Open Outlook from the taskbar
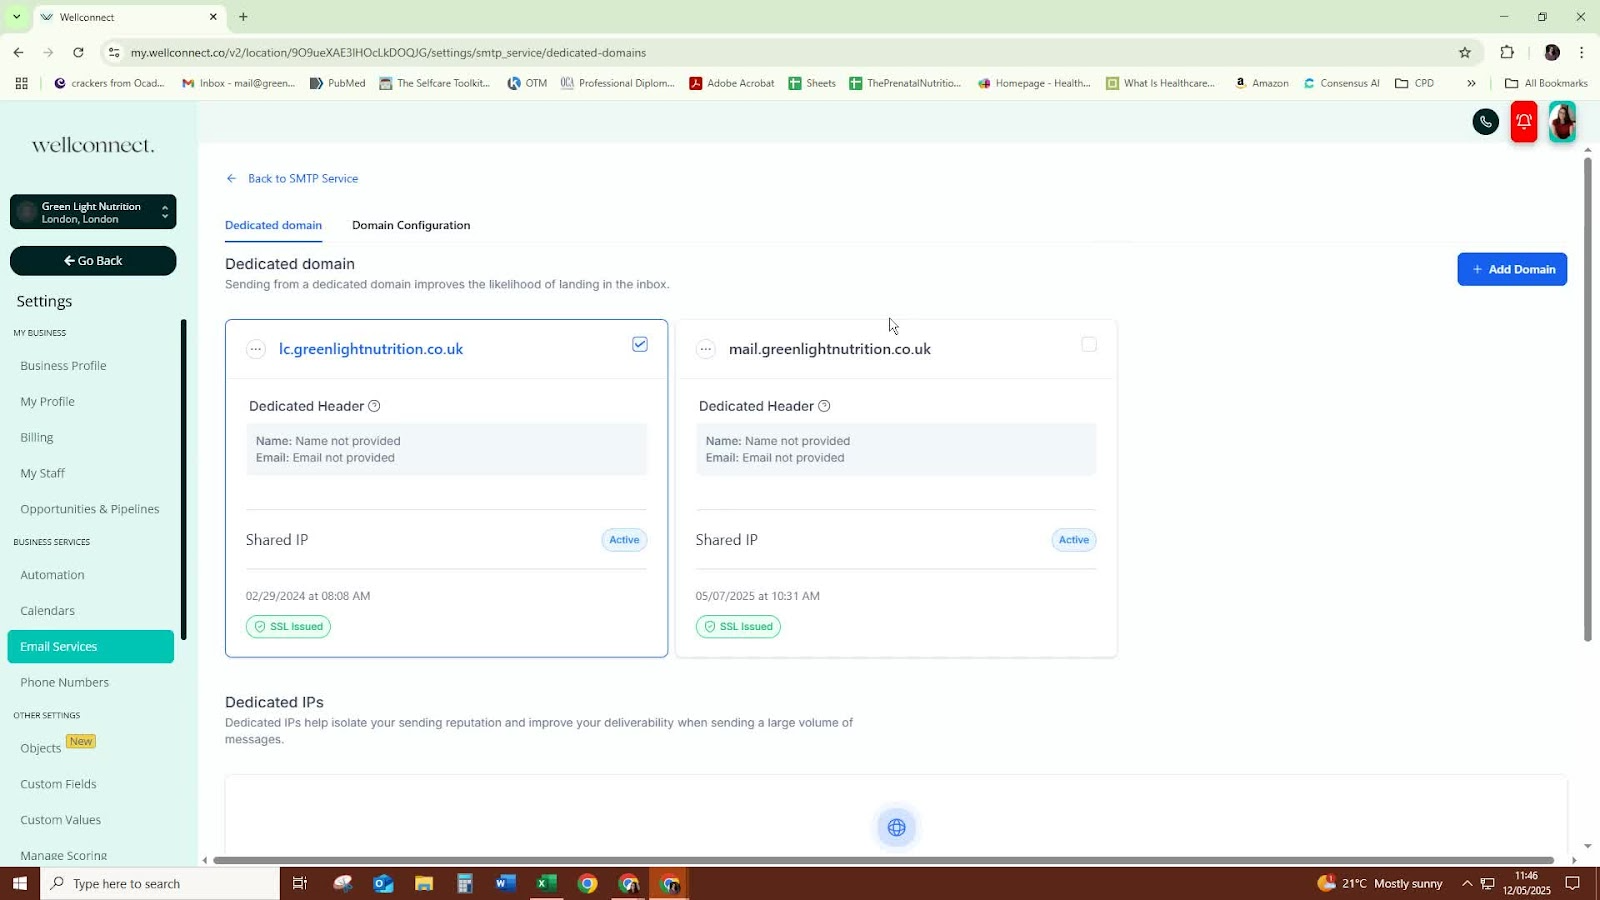The height and width of the screenshot is (900, 1600). (383, 883)
